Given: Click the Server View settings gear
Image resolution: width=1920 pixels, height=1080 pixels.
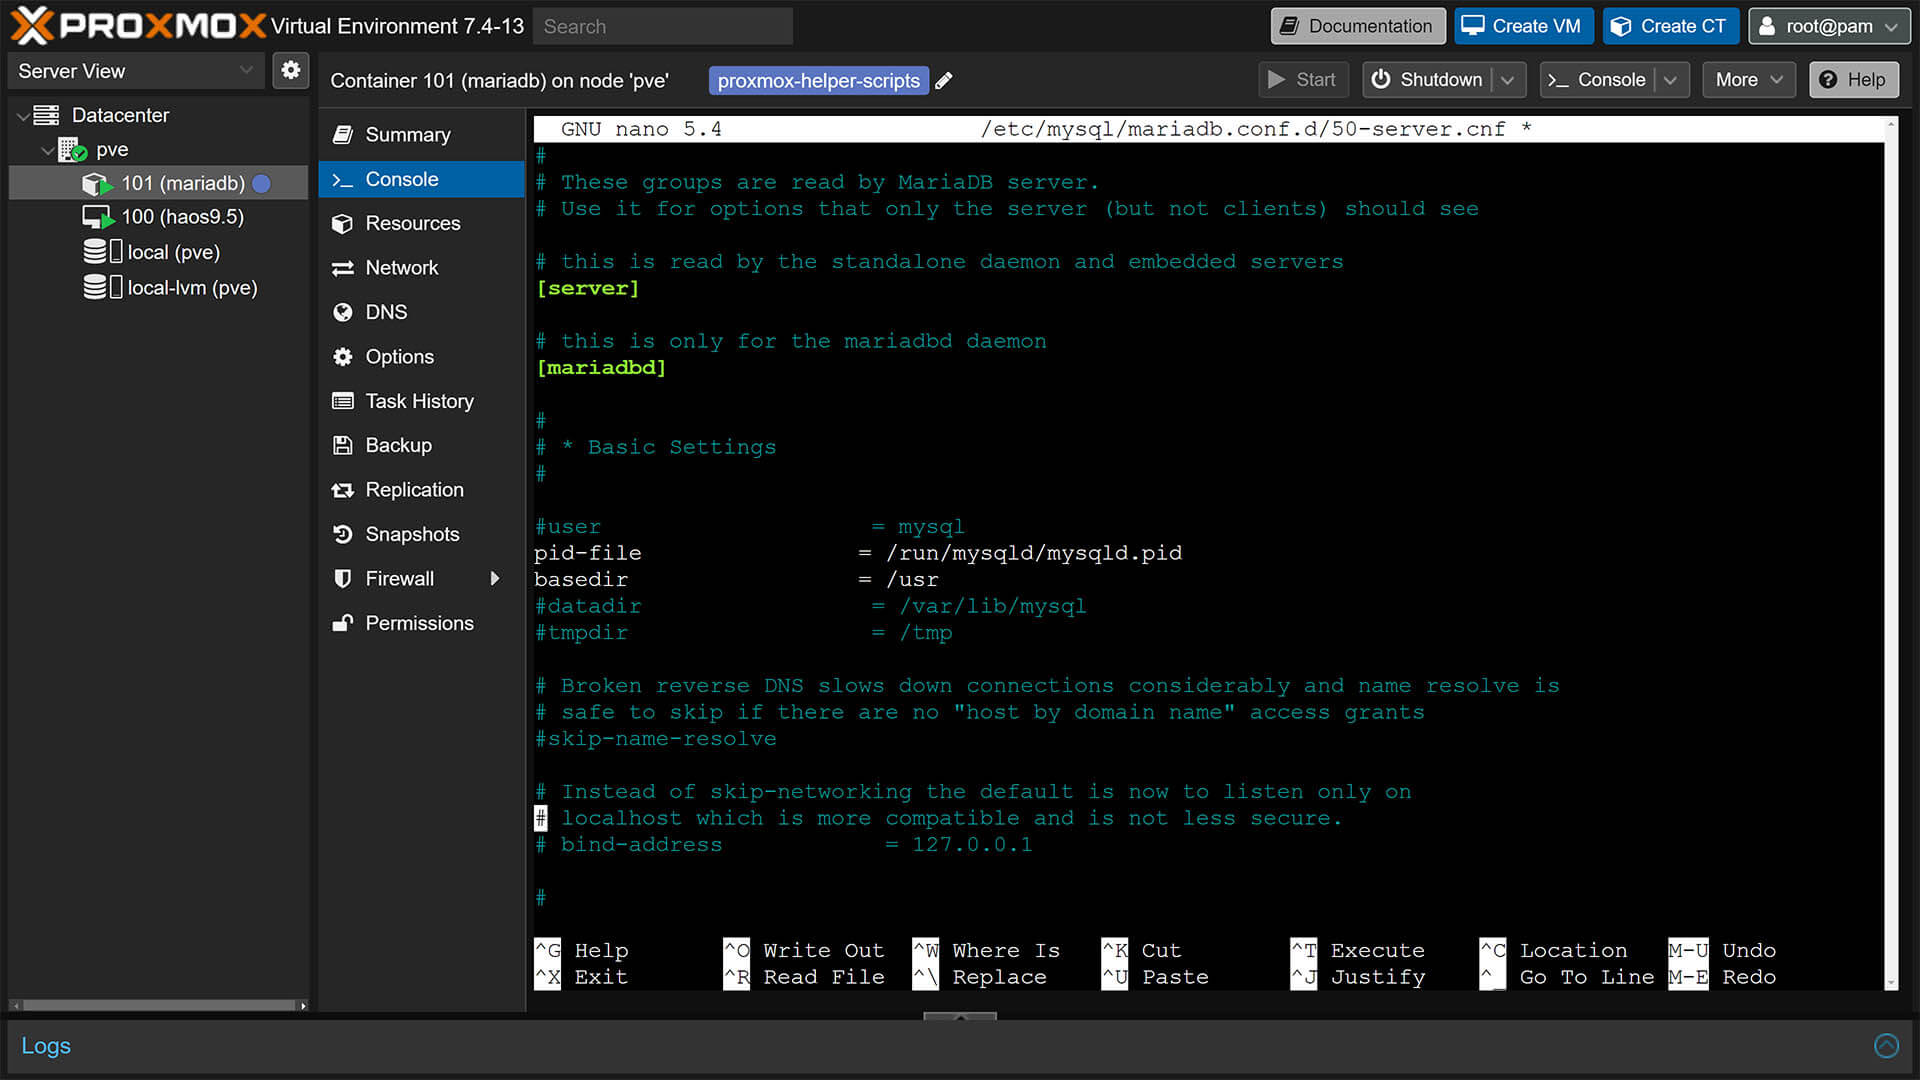Looking at the screenshot, I should click(x=291, y=70).
